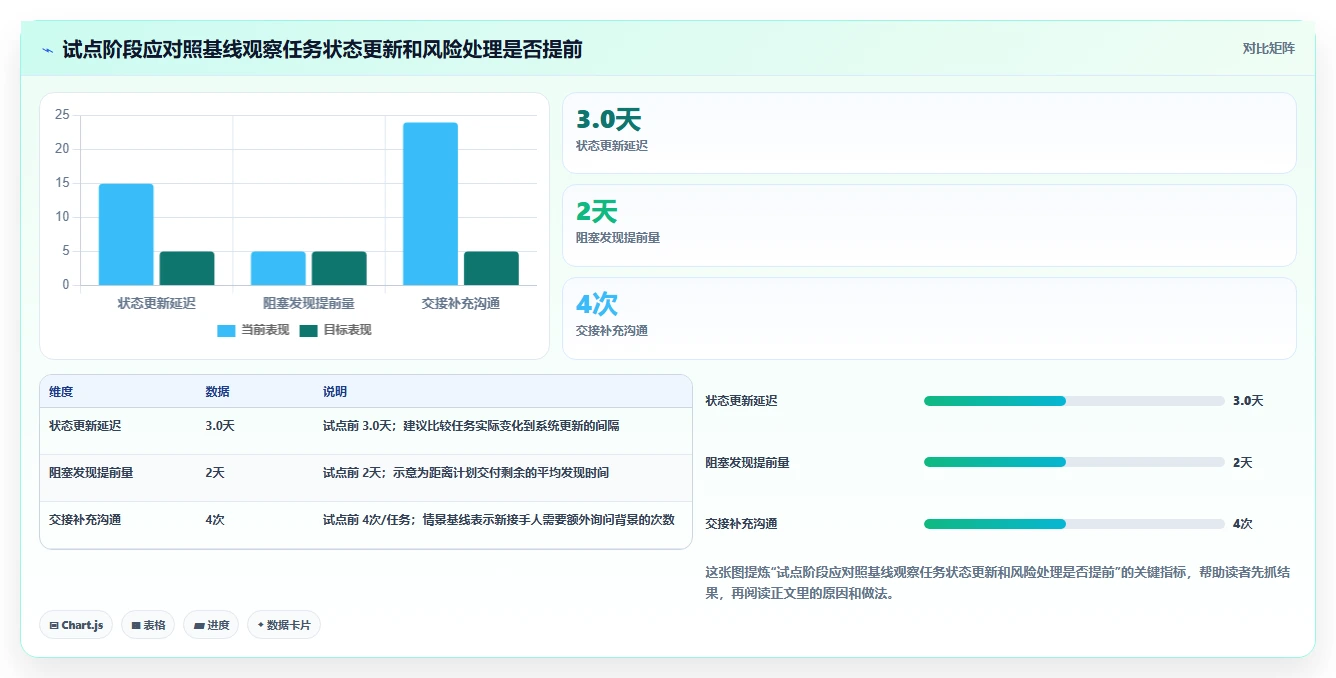Toggle the 当前表现 legend swatch
1336x678 pixels.
226,330
